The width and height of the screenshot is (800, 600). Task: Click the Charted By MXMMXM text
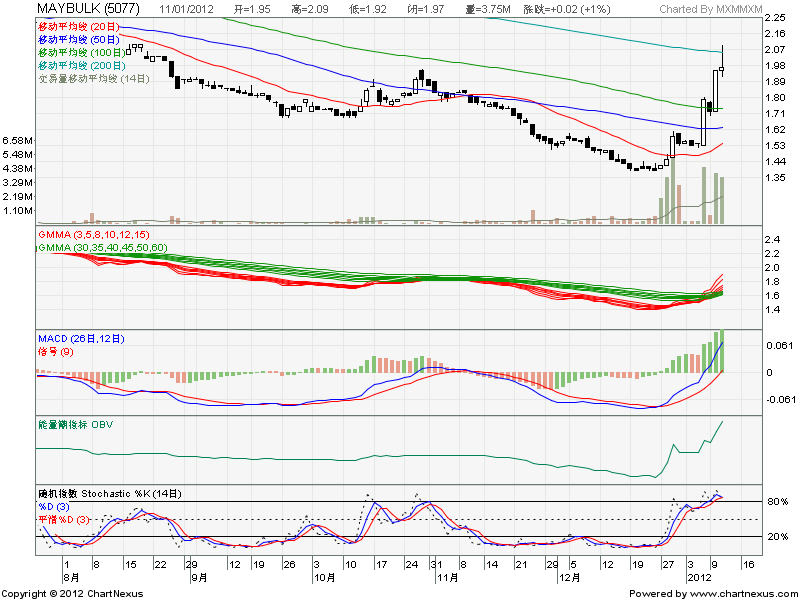711,9
